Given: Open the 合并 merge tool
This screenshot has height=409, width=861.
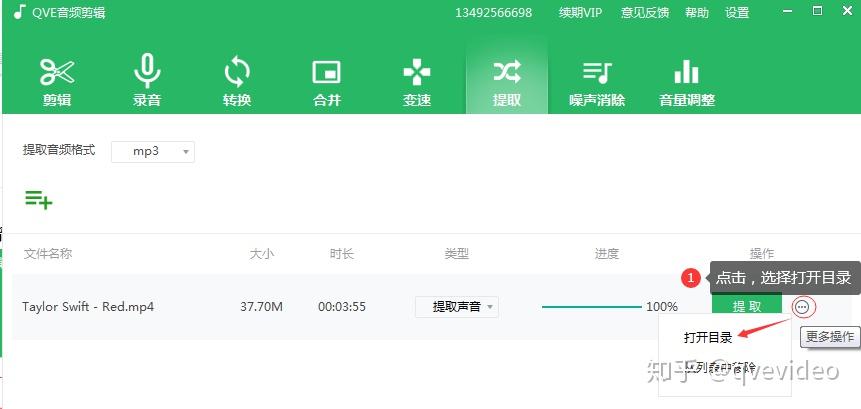Looking at the screenshot, I should tap(327, 81).
